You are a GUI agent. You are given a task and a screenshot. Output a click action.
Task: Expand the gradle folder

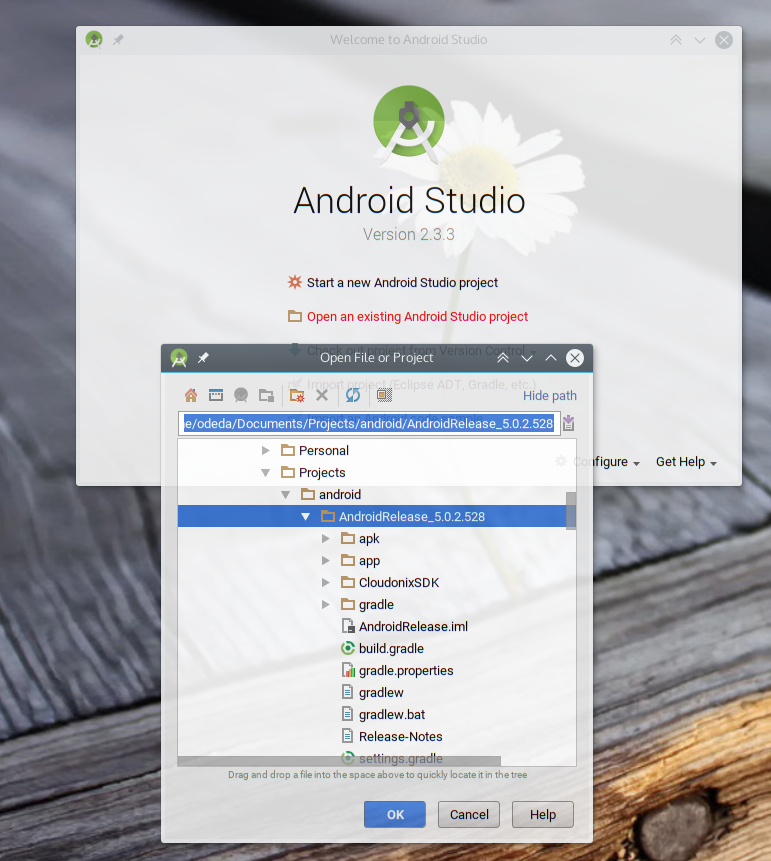pos(326,605)
